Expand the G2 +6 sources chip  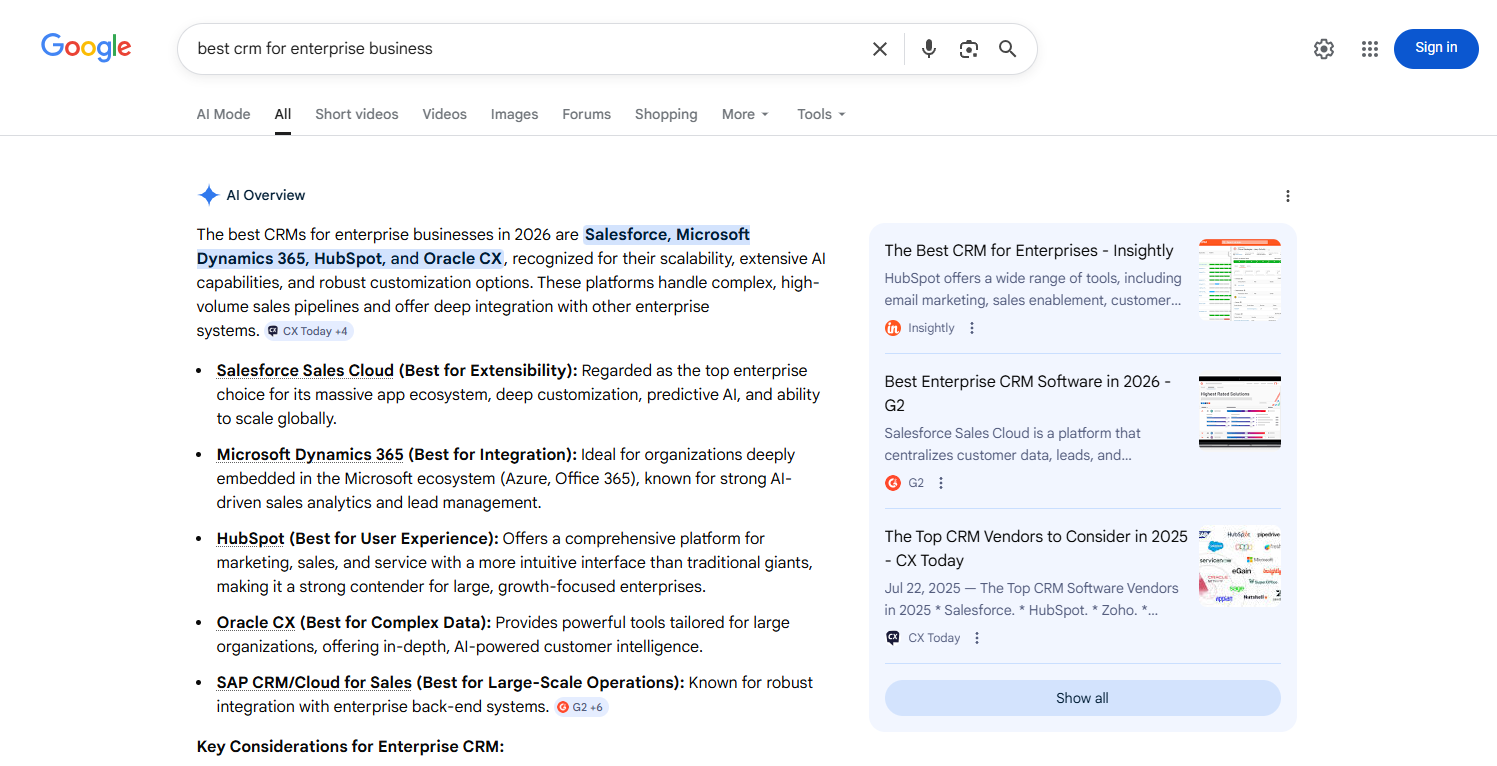[581, 707]
